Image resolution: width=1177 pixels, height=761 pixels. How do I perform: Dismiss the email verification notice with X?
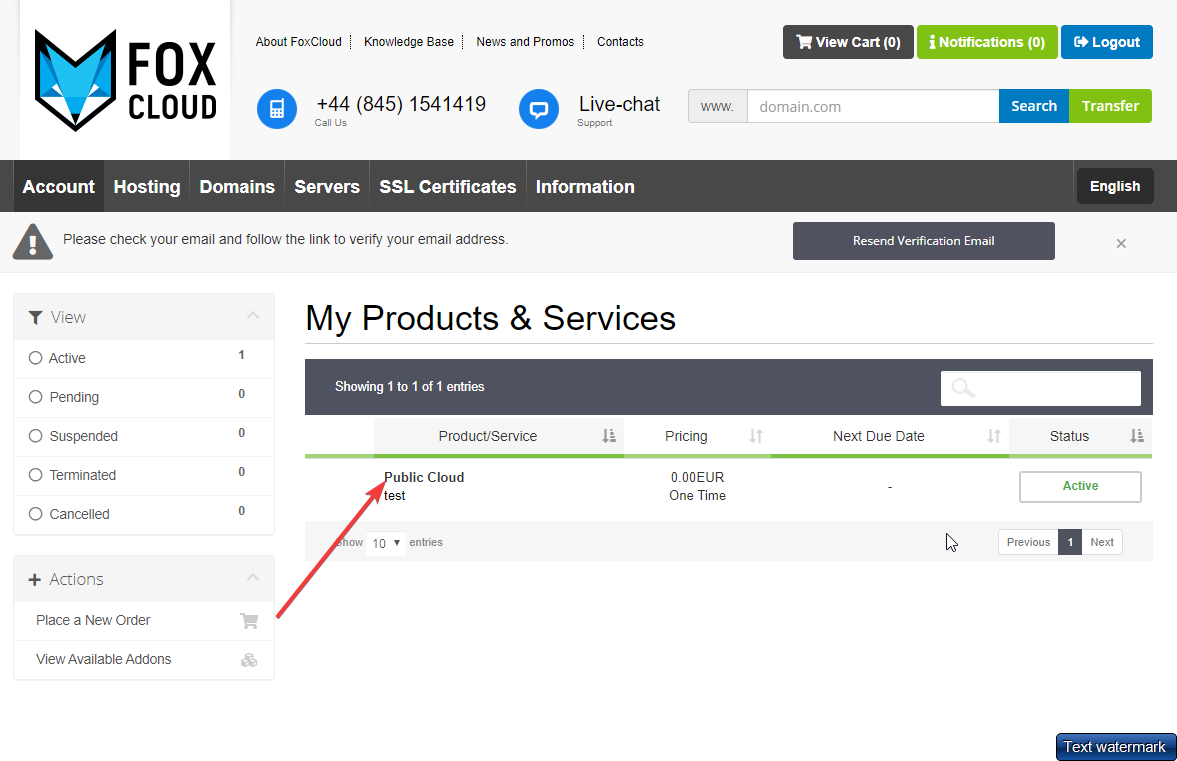tap(1121, 243)
